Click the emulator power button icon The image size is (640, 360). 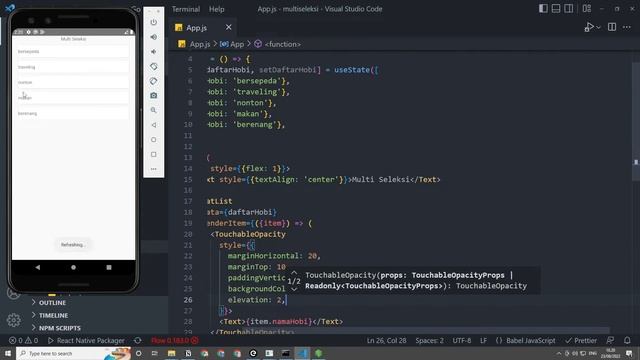(x=153, y=22)
